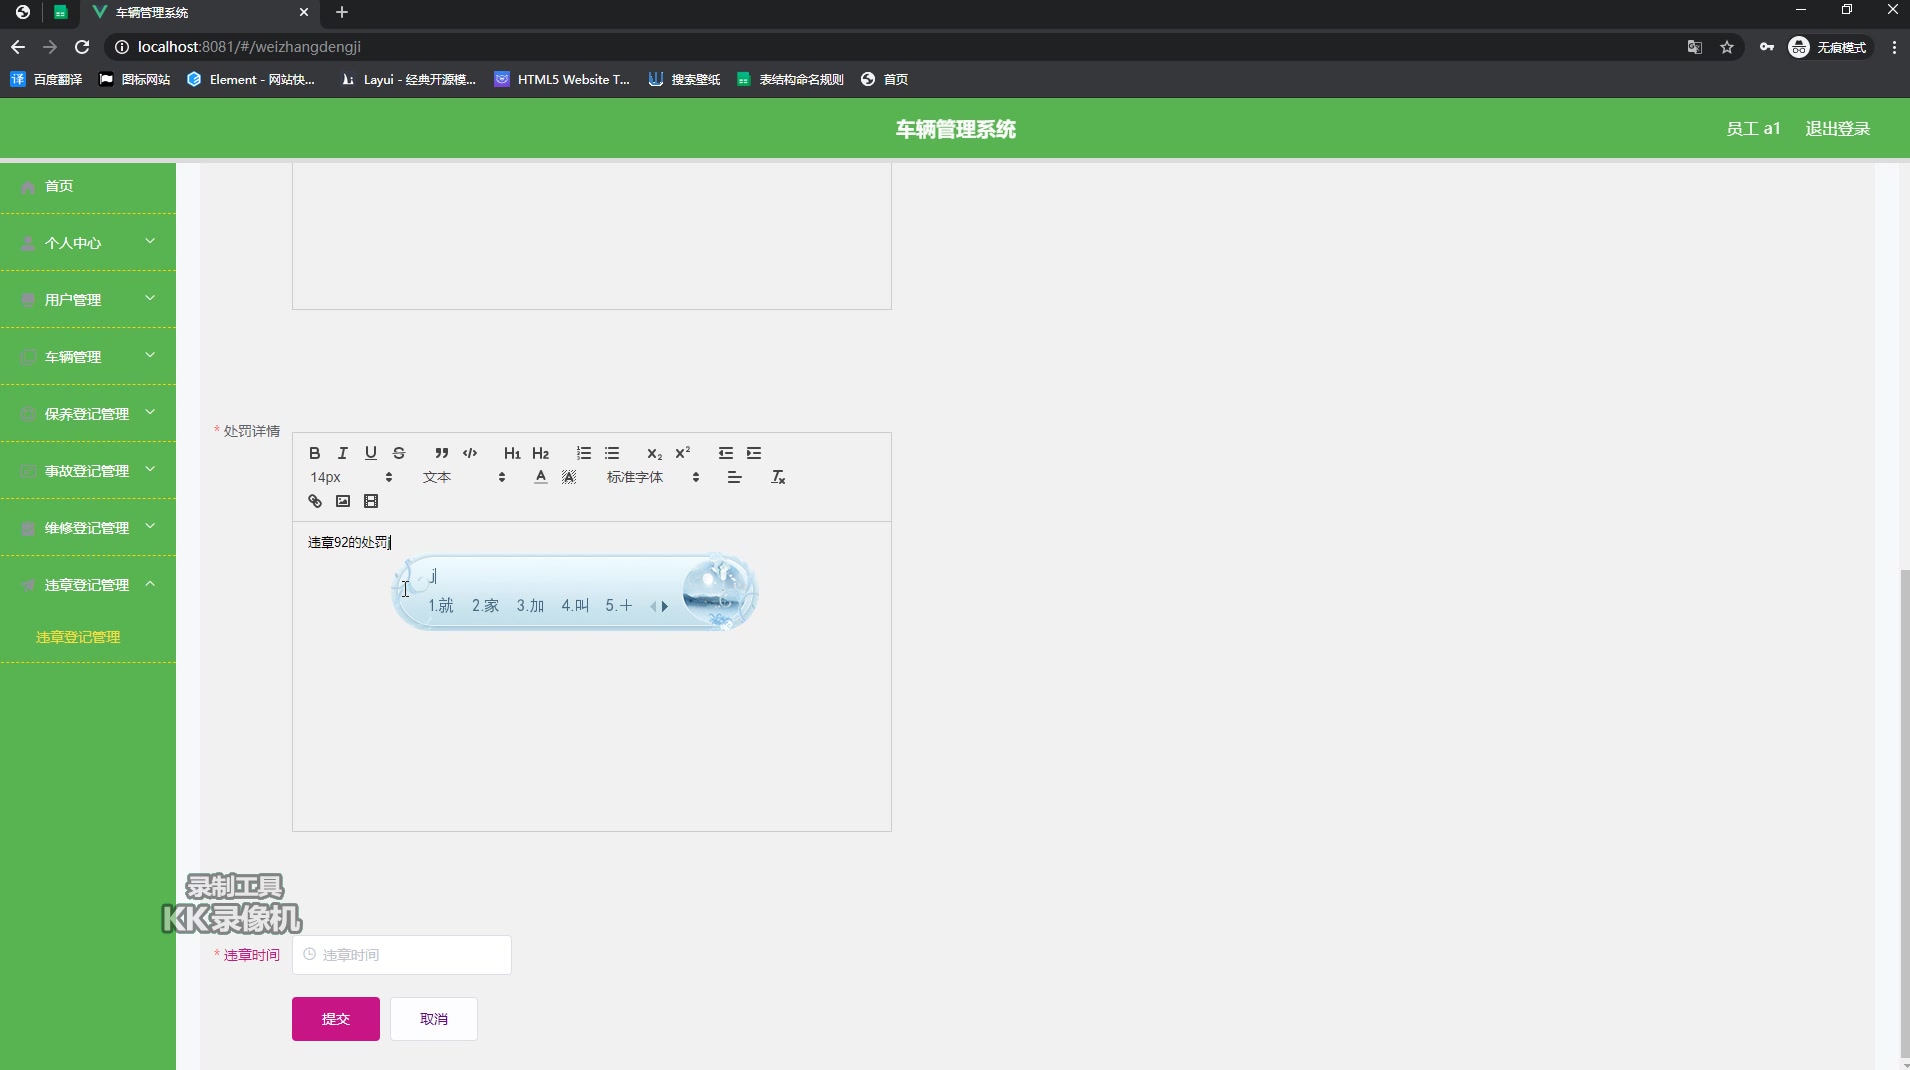Toggle bold text formatting

click(313, 453)
